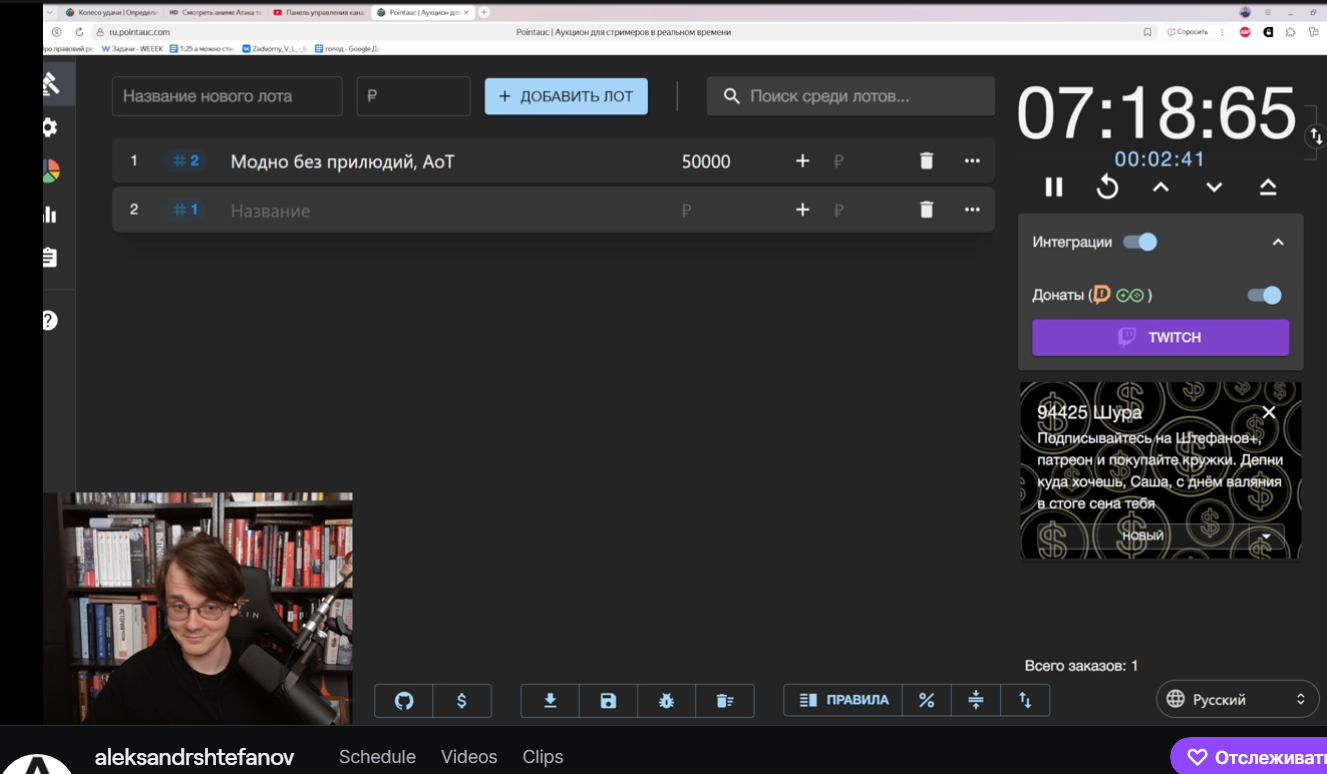The width and height of the screenshot is (1327, 774).
Task: Switch to the Панель управления browser tab
Action: (320, 12)
